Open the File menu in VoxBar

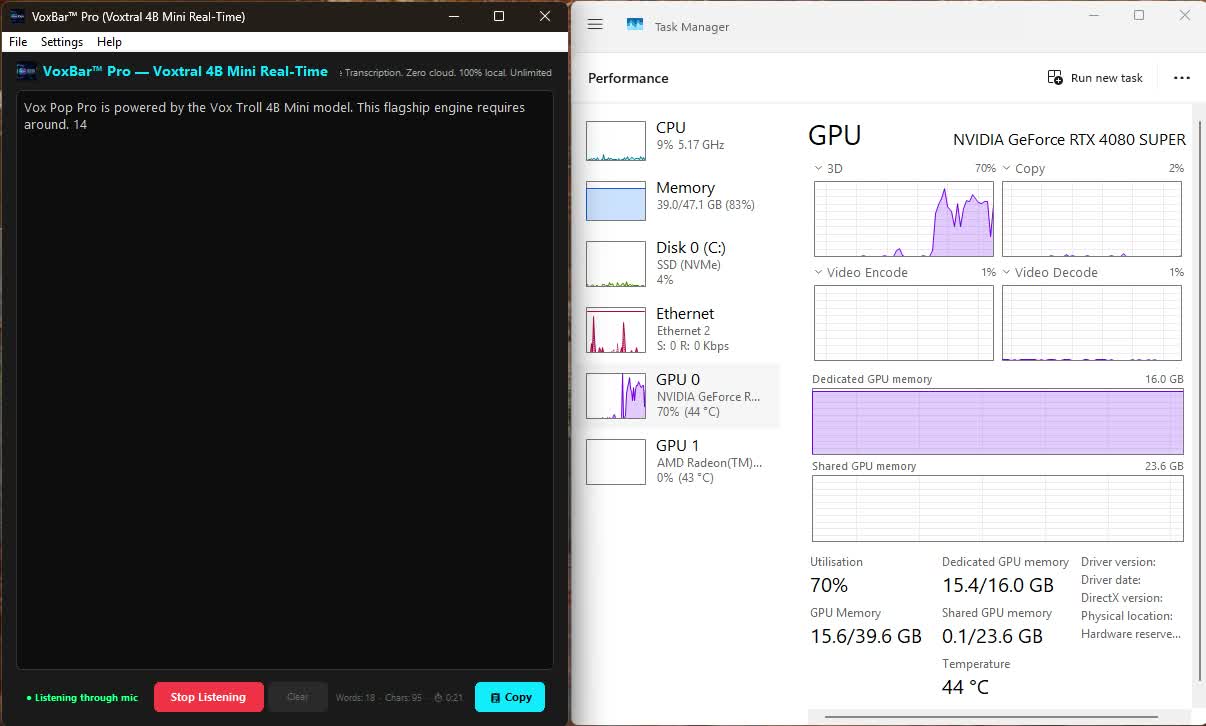pyautogui.click(x=17, y=42)
